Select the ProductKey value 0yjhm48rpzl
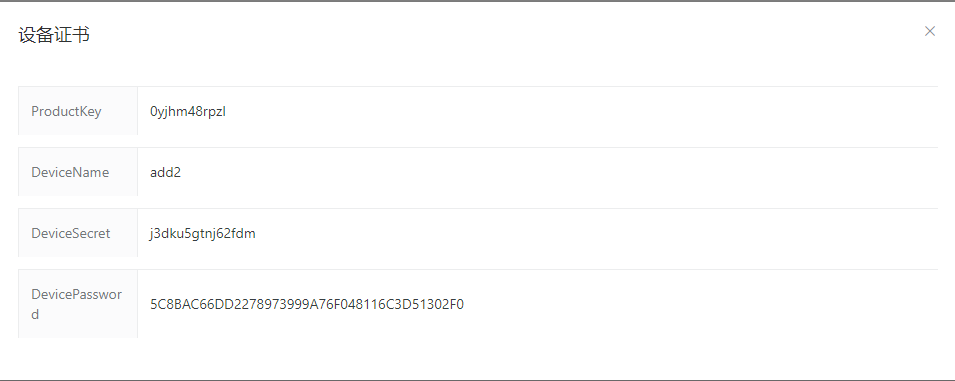 (x=188, y=111)
